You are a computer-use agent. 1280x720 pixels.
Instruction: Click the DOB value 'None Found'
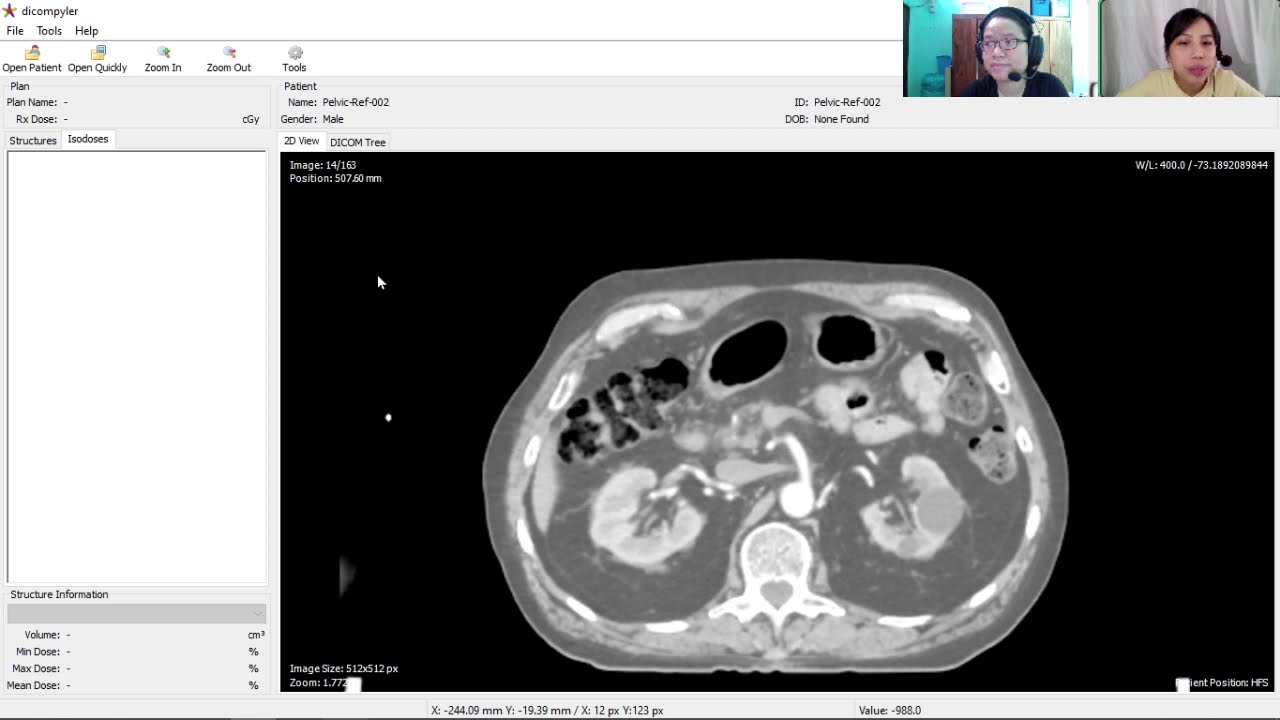(841, 119)
